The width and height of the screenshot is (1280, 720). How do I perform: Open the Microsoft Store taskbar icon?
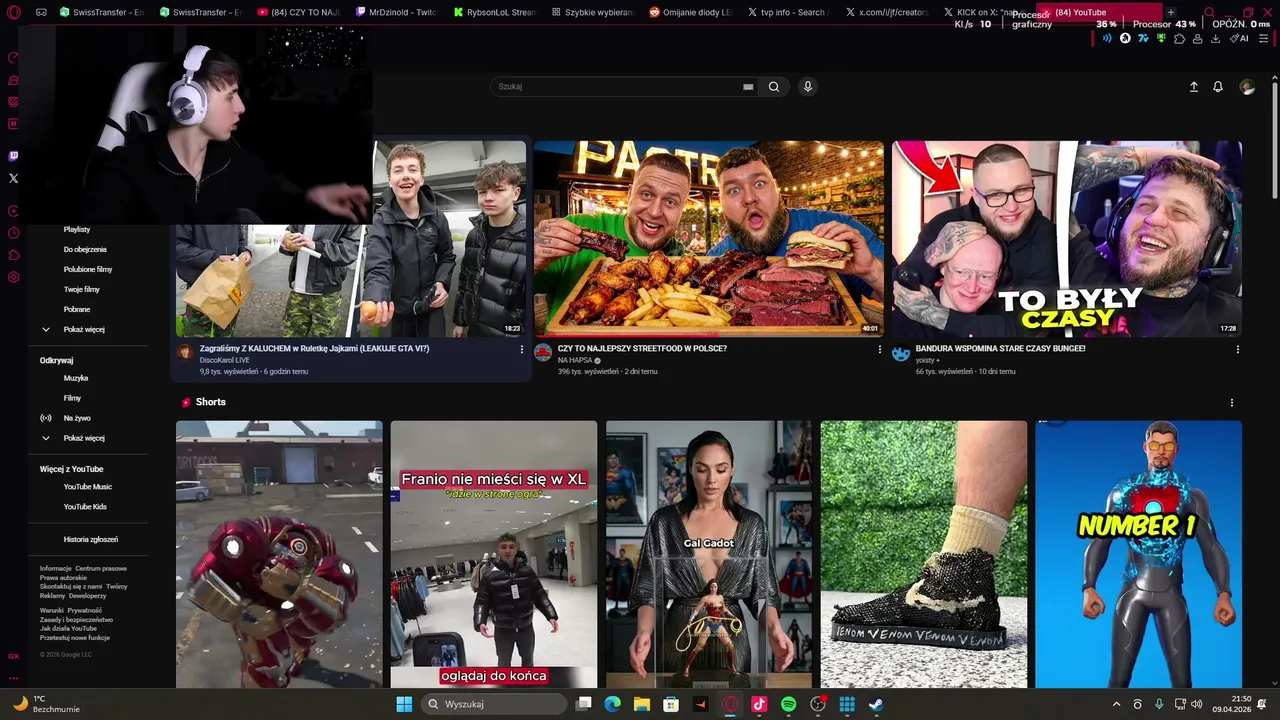[x=671, y=704]
